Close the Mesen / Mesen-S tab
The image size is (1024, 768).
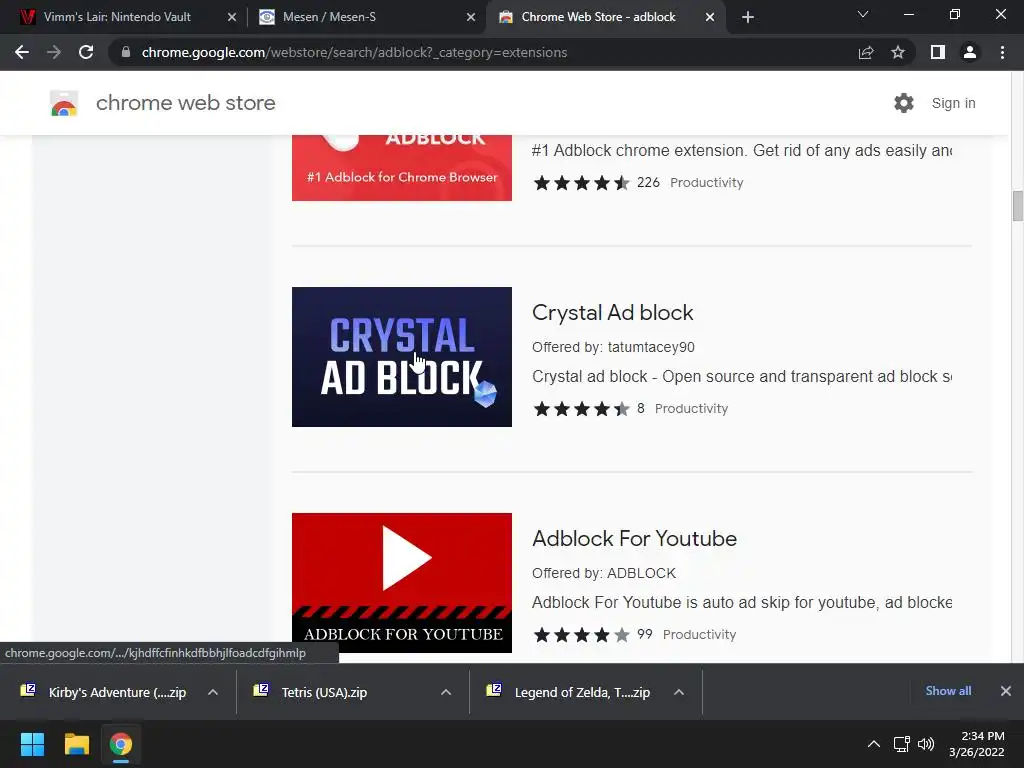(x=471, y=17)
